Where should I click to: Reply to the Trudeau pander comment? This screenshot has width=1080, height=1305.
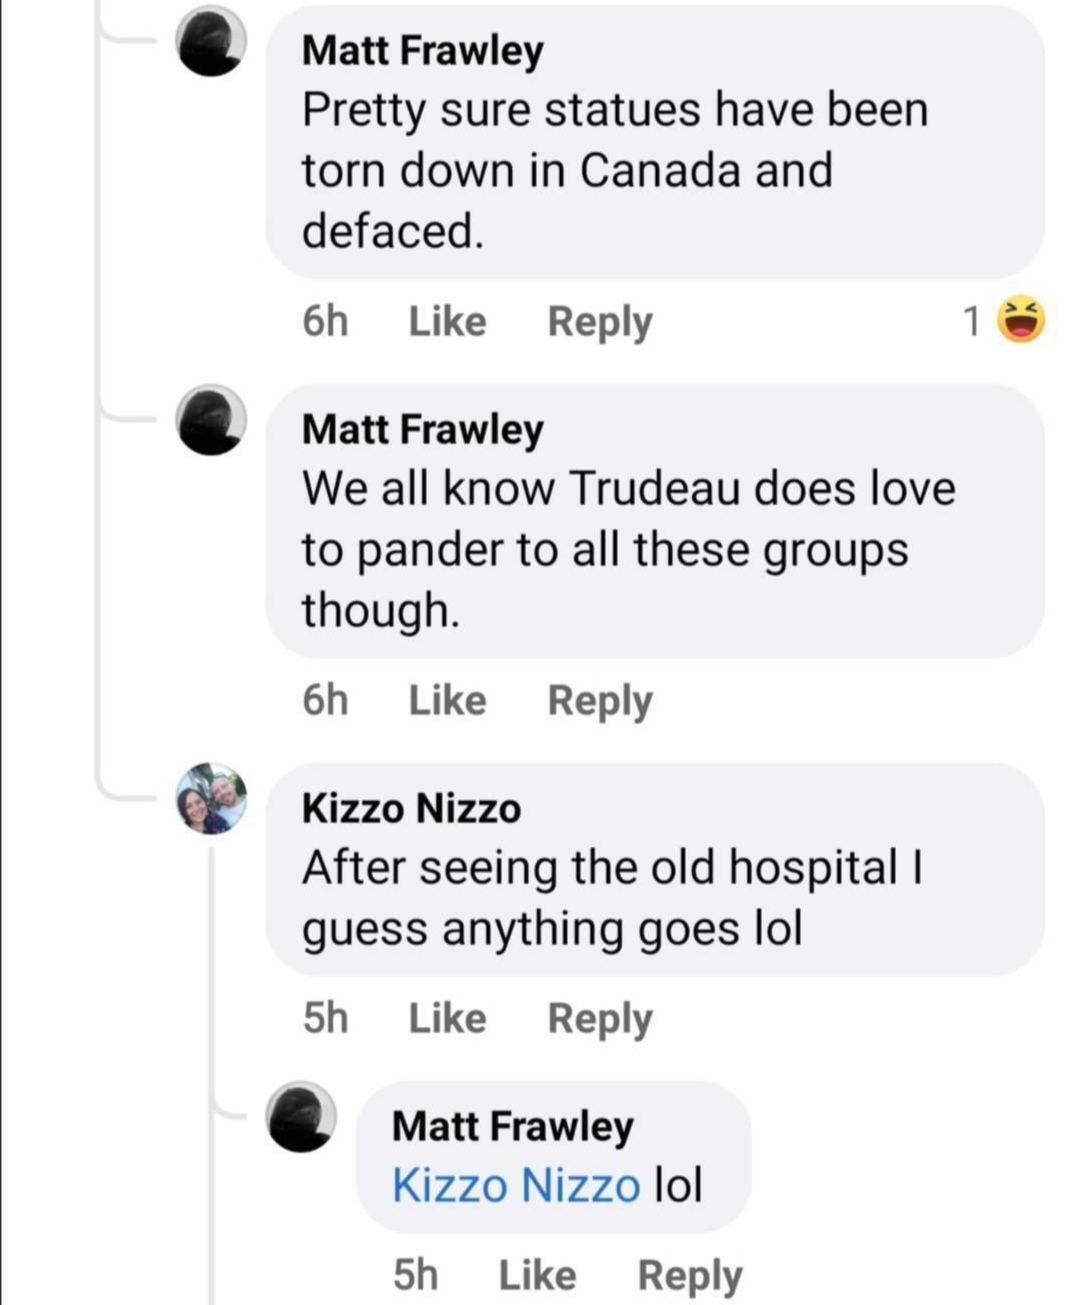[599, 700]
